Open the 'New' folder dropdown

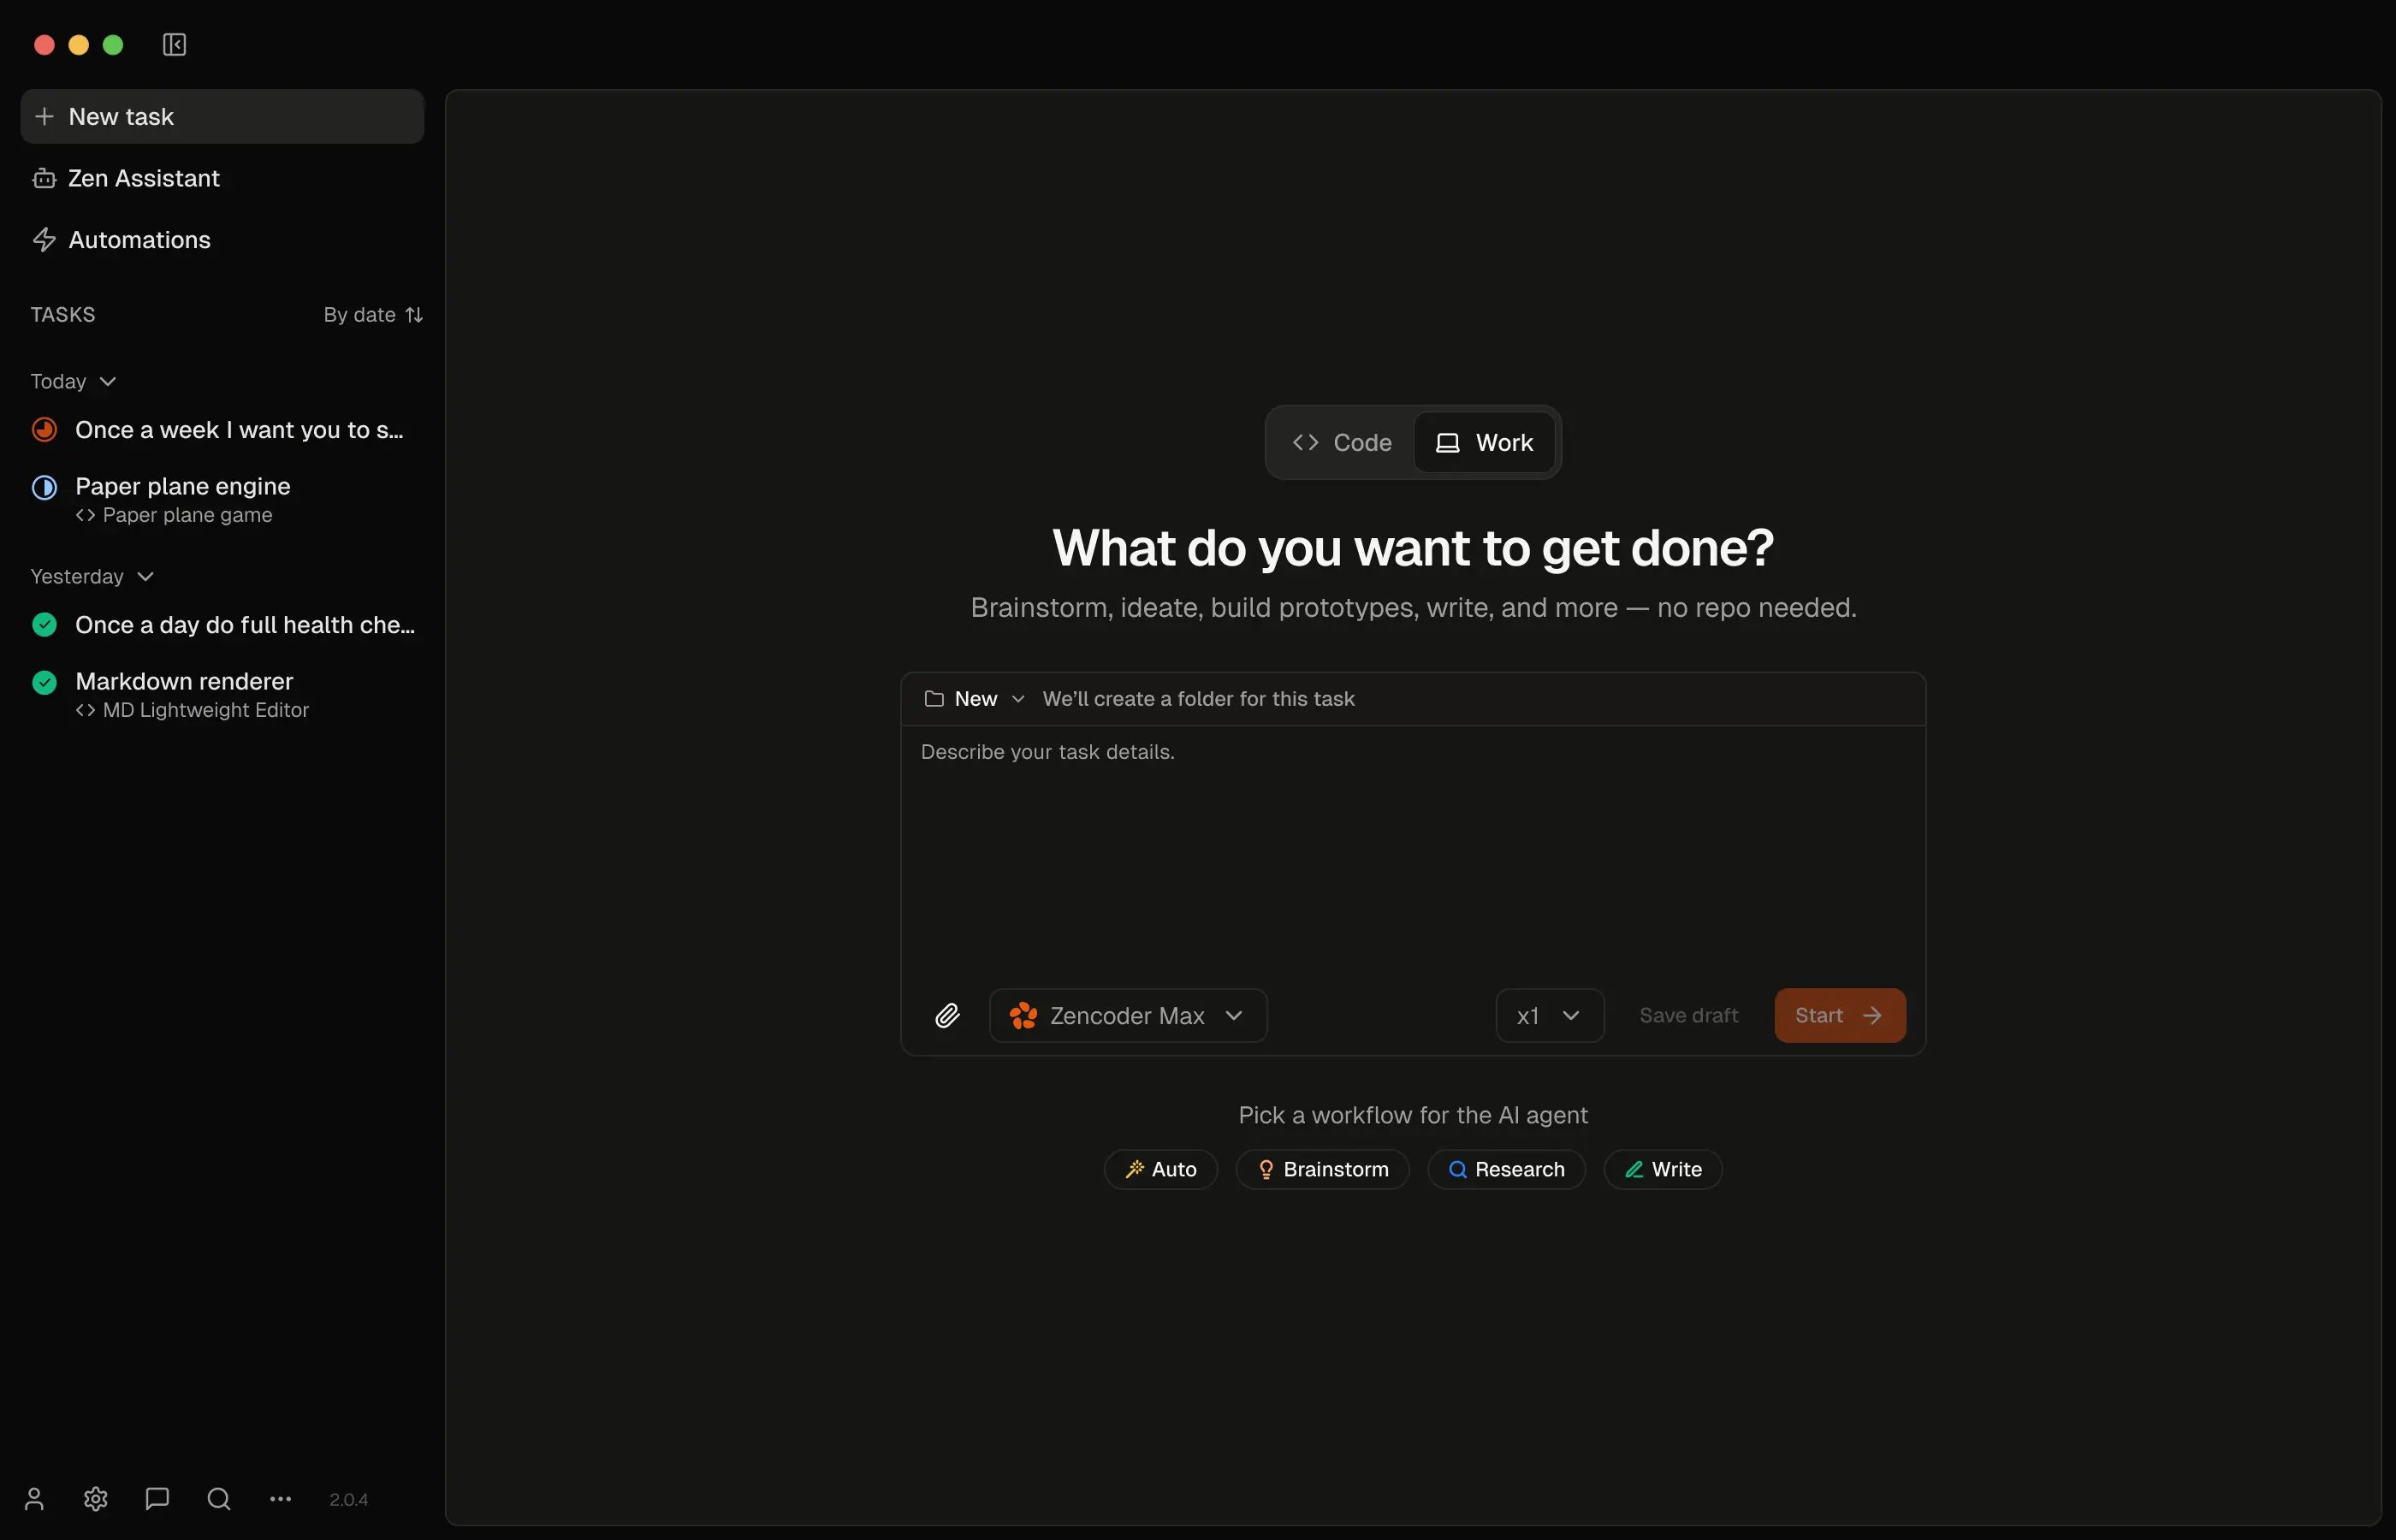tap(975, 699)
